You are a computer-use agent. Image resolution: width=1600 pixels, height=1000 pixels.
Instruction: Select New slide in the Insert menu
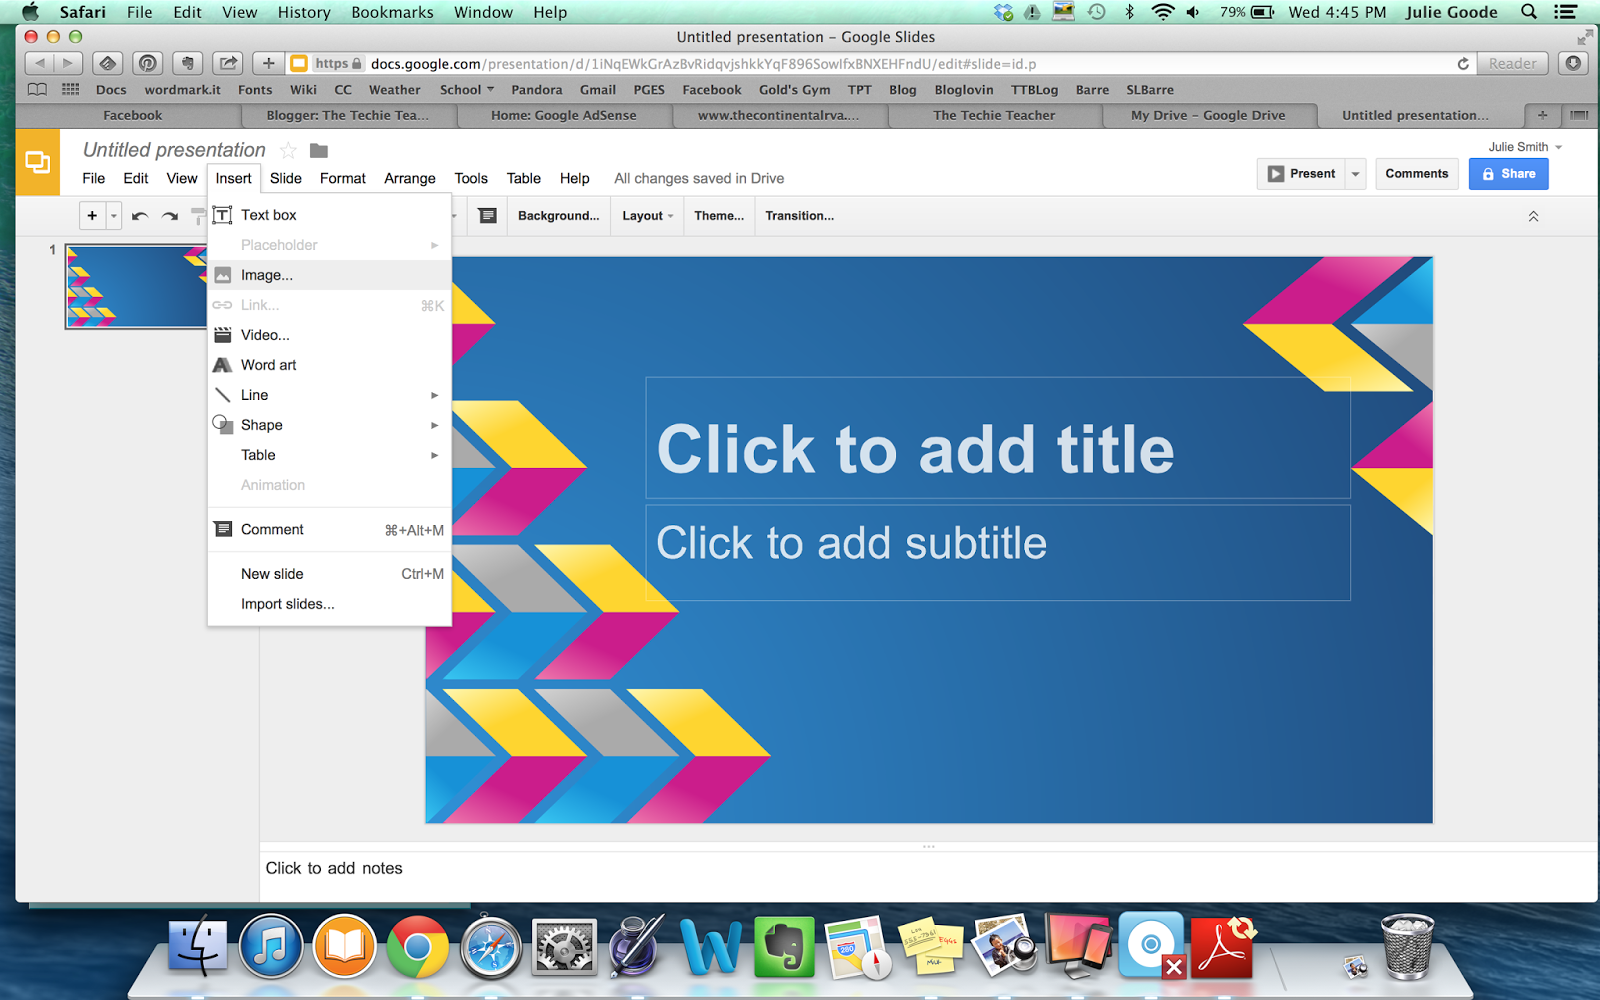pos(330,574)
